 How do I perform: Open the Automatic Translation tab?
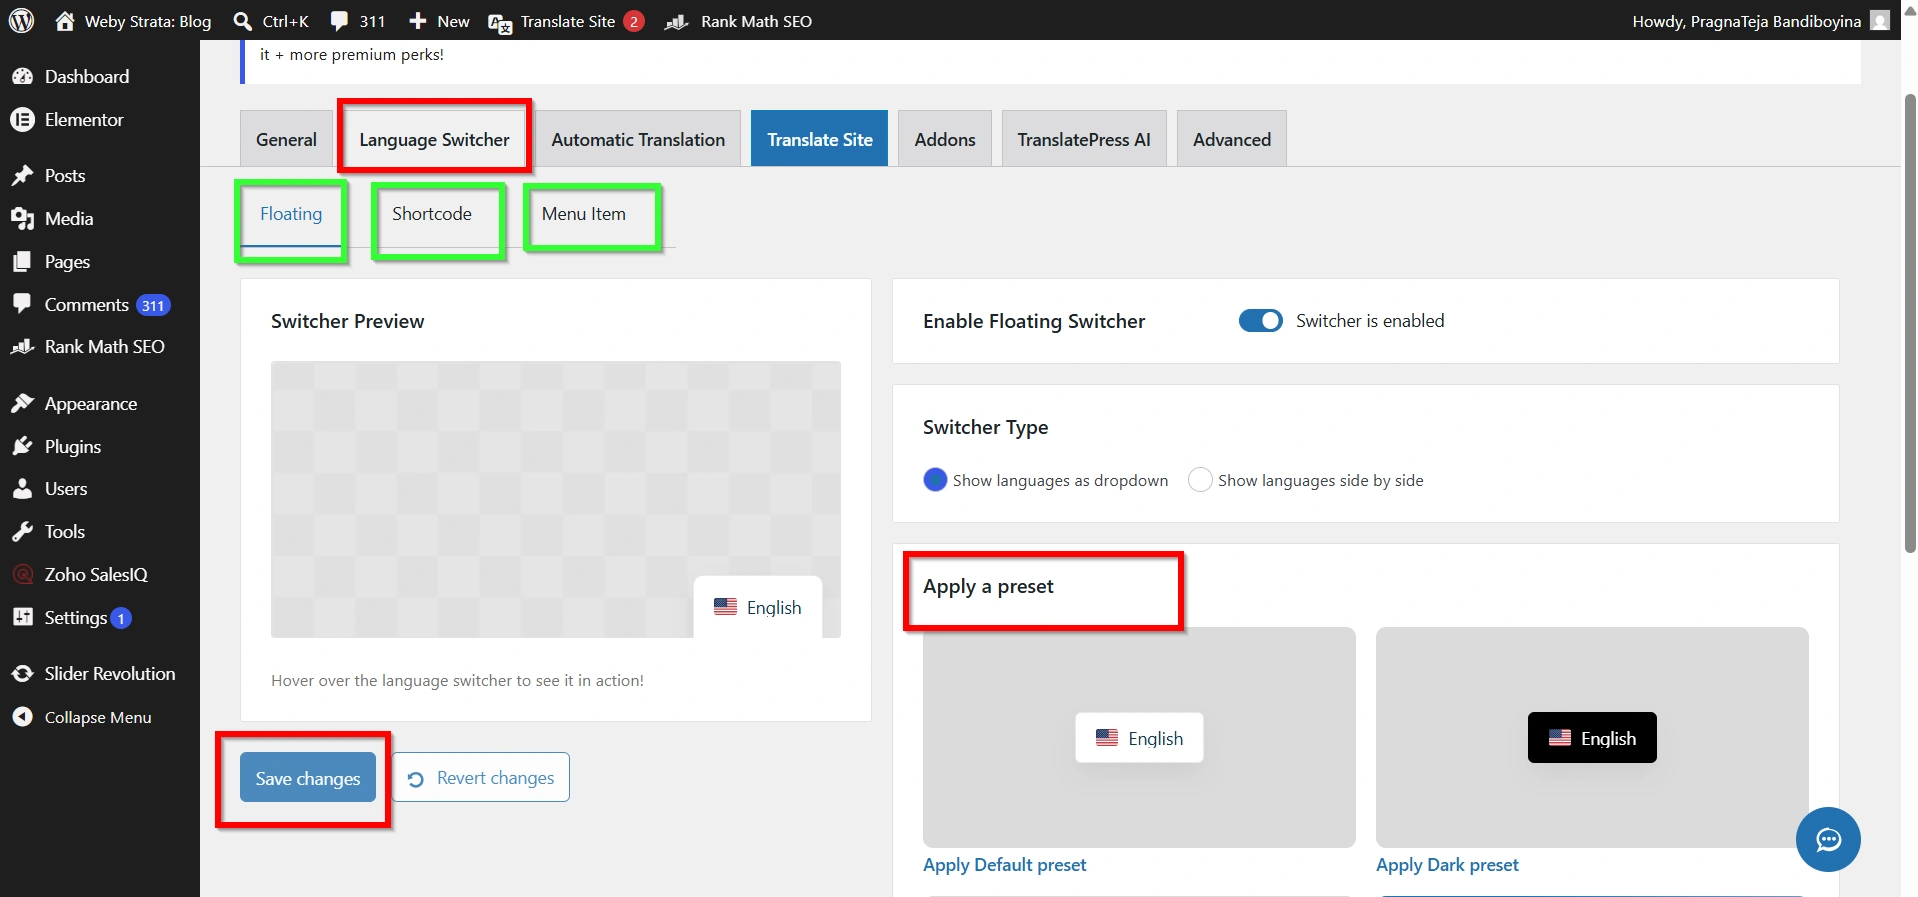pos(638,139)
